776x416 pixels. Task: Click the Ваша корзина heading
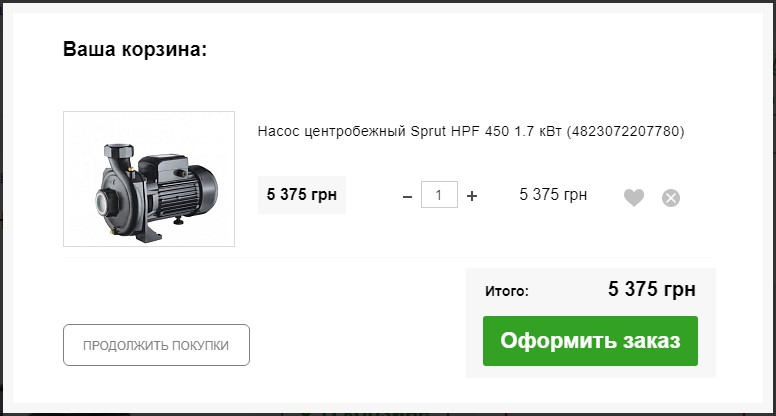(x=135, y=49)
